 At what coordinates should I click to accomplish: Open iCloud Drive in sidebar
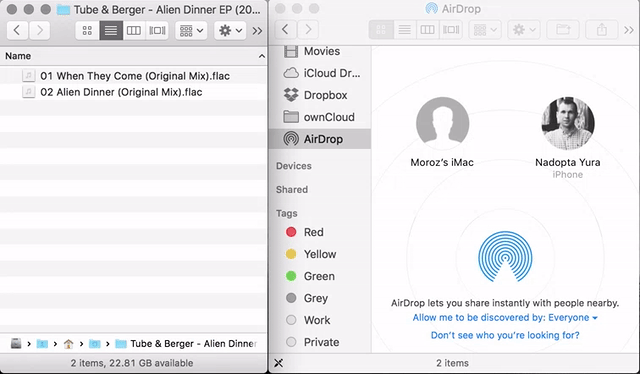[320, 73]
